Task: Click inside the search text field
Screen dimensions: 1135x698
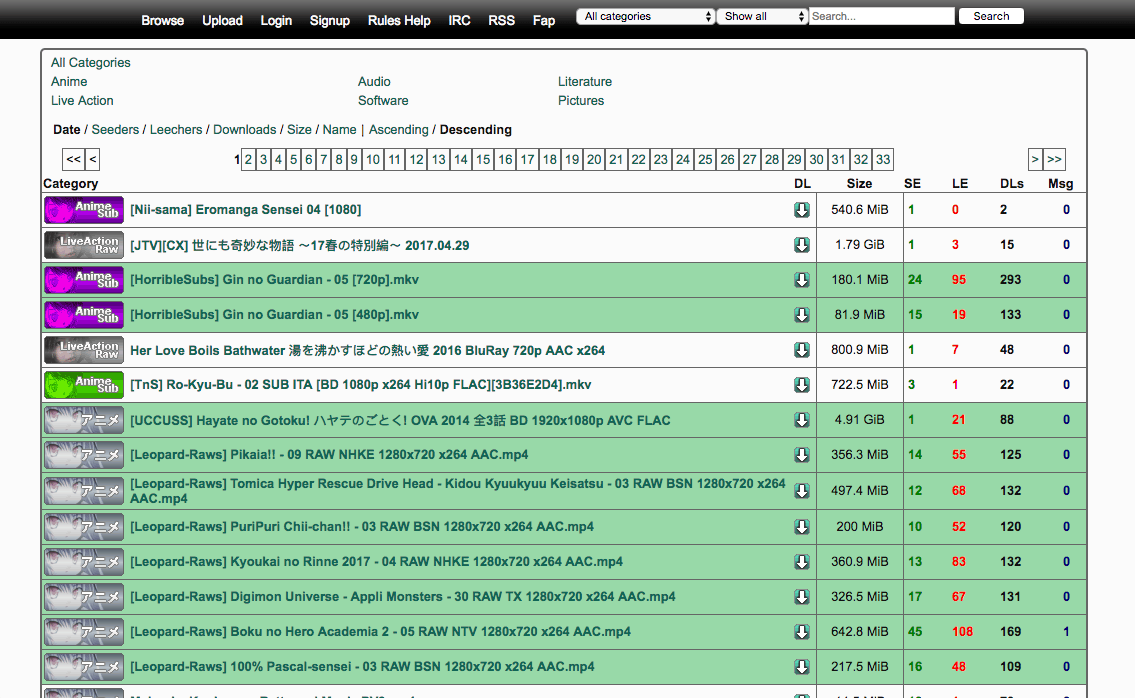Action: point(881,16)
